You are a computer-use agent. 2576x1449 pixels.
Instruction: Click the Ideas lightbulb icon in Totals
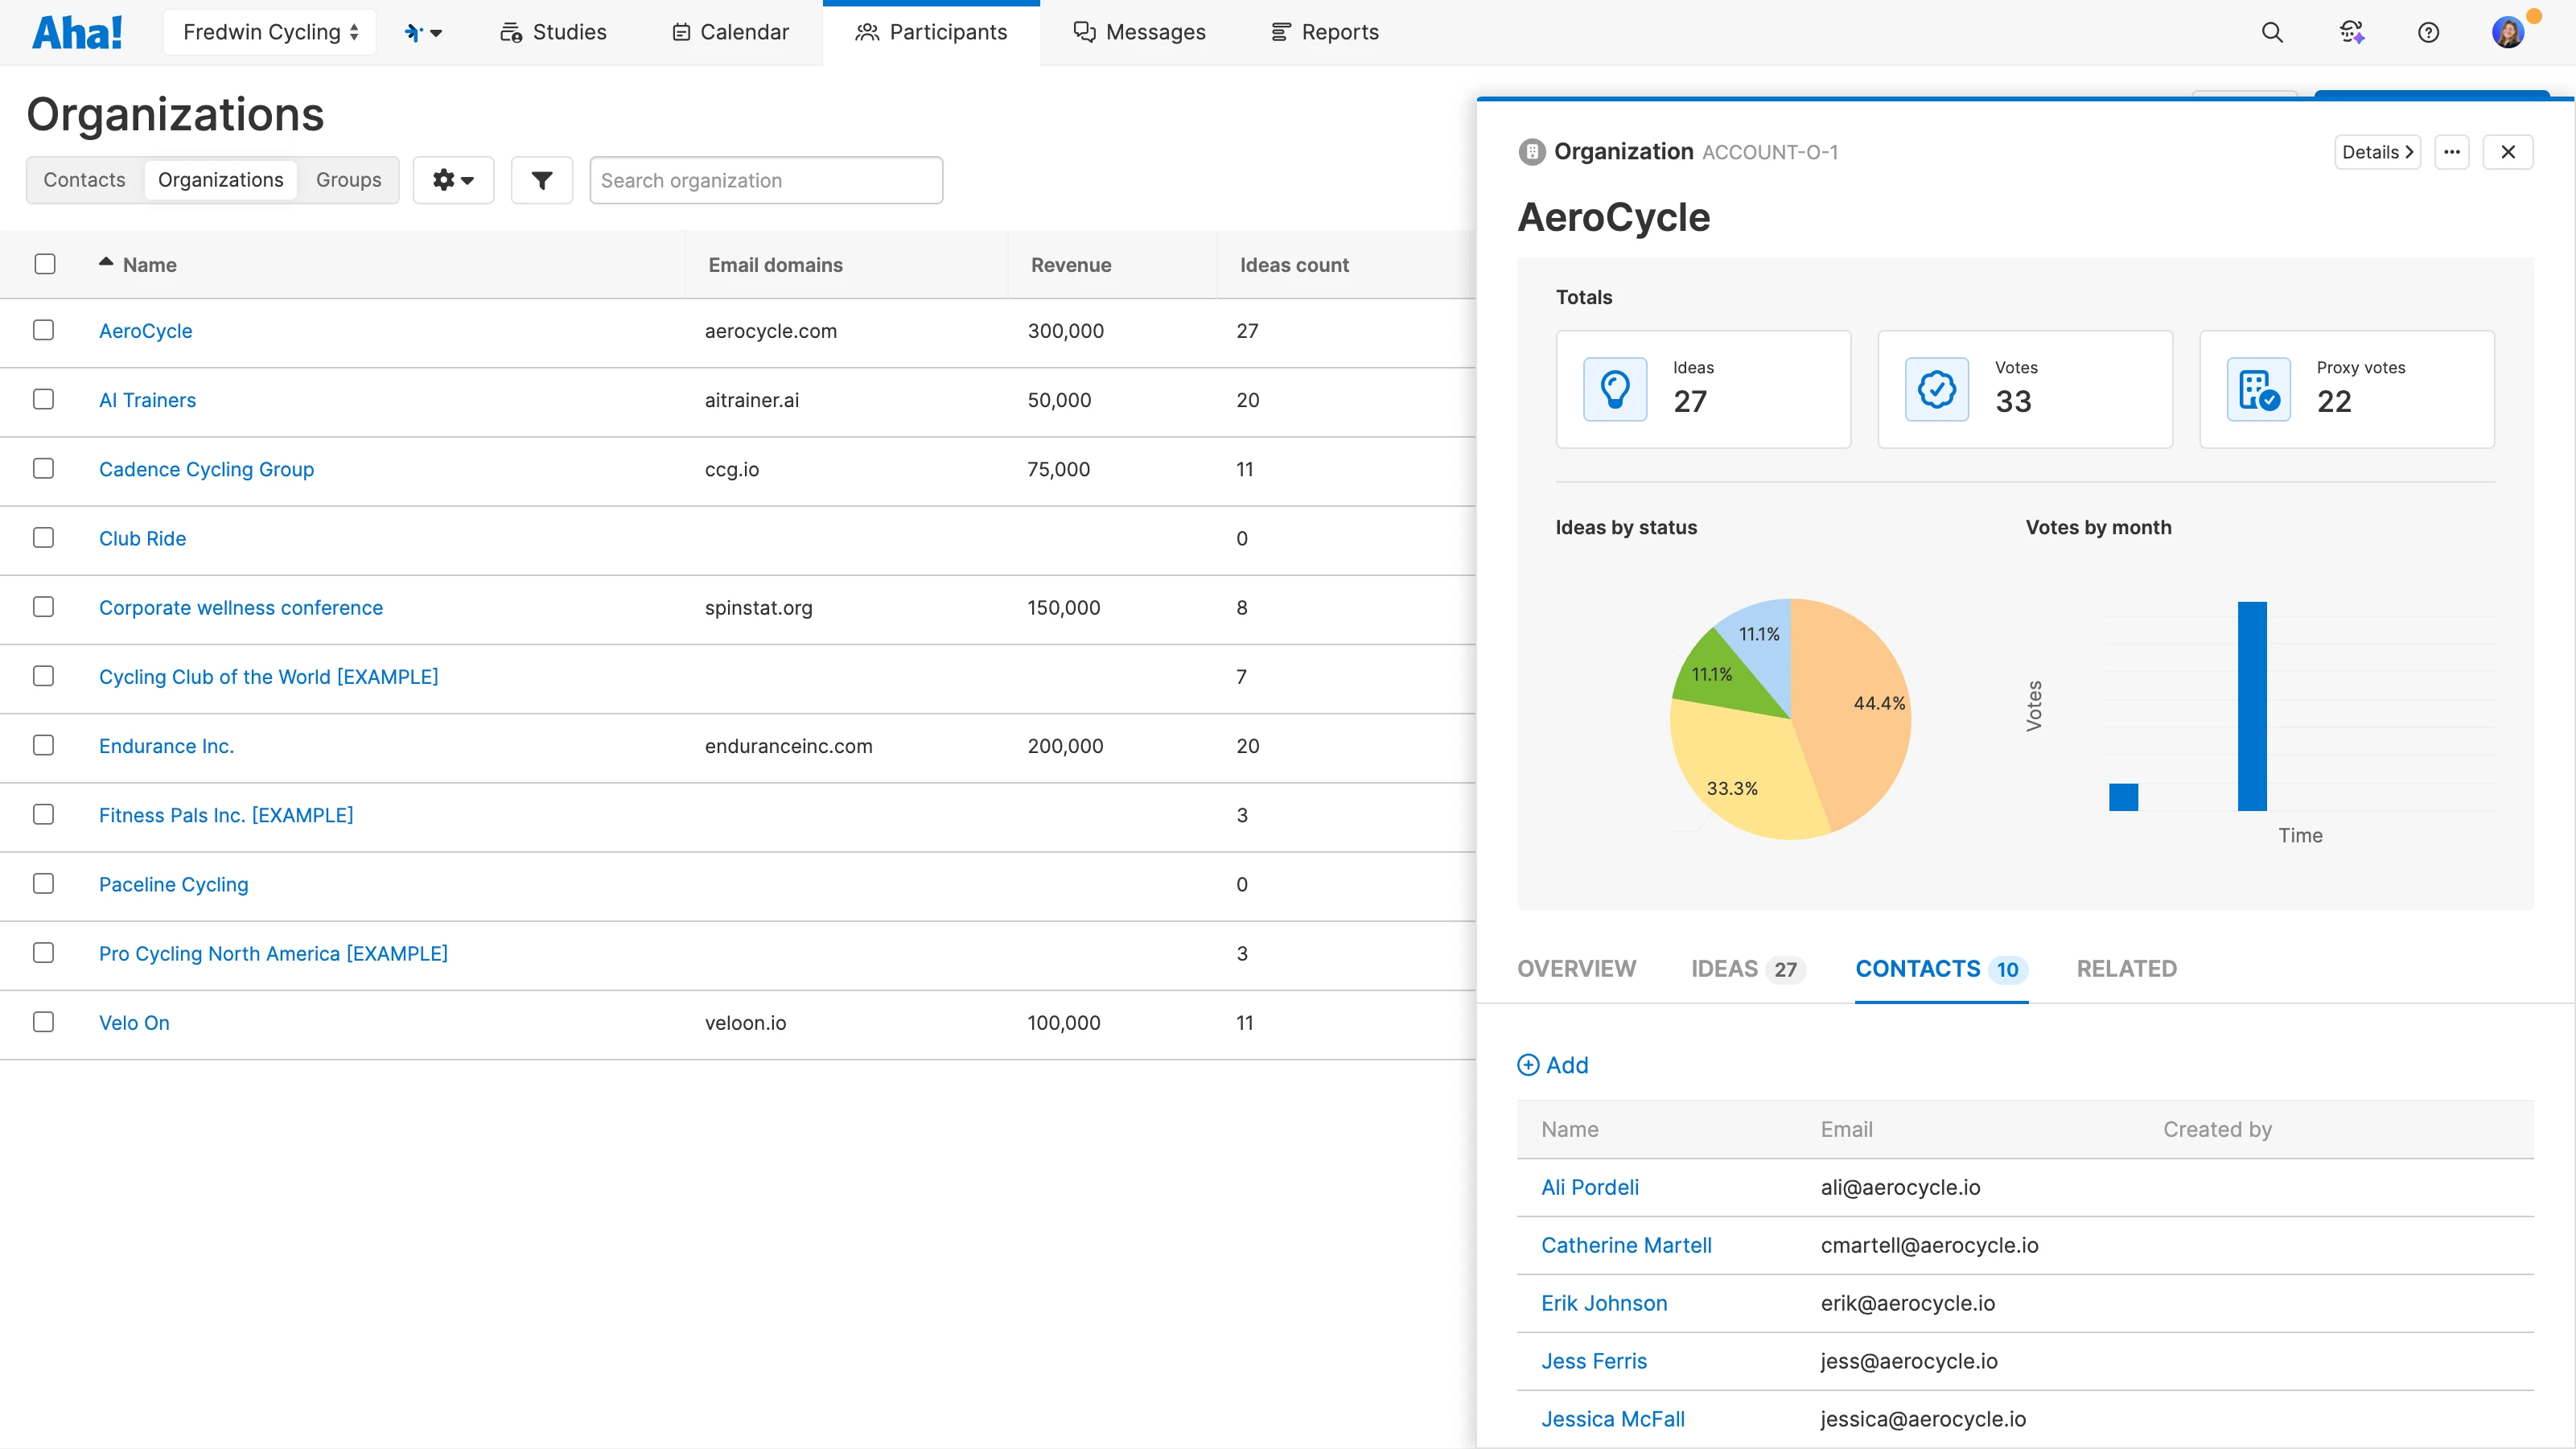point(1615,389)
